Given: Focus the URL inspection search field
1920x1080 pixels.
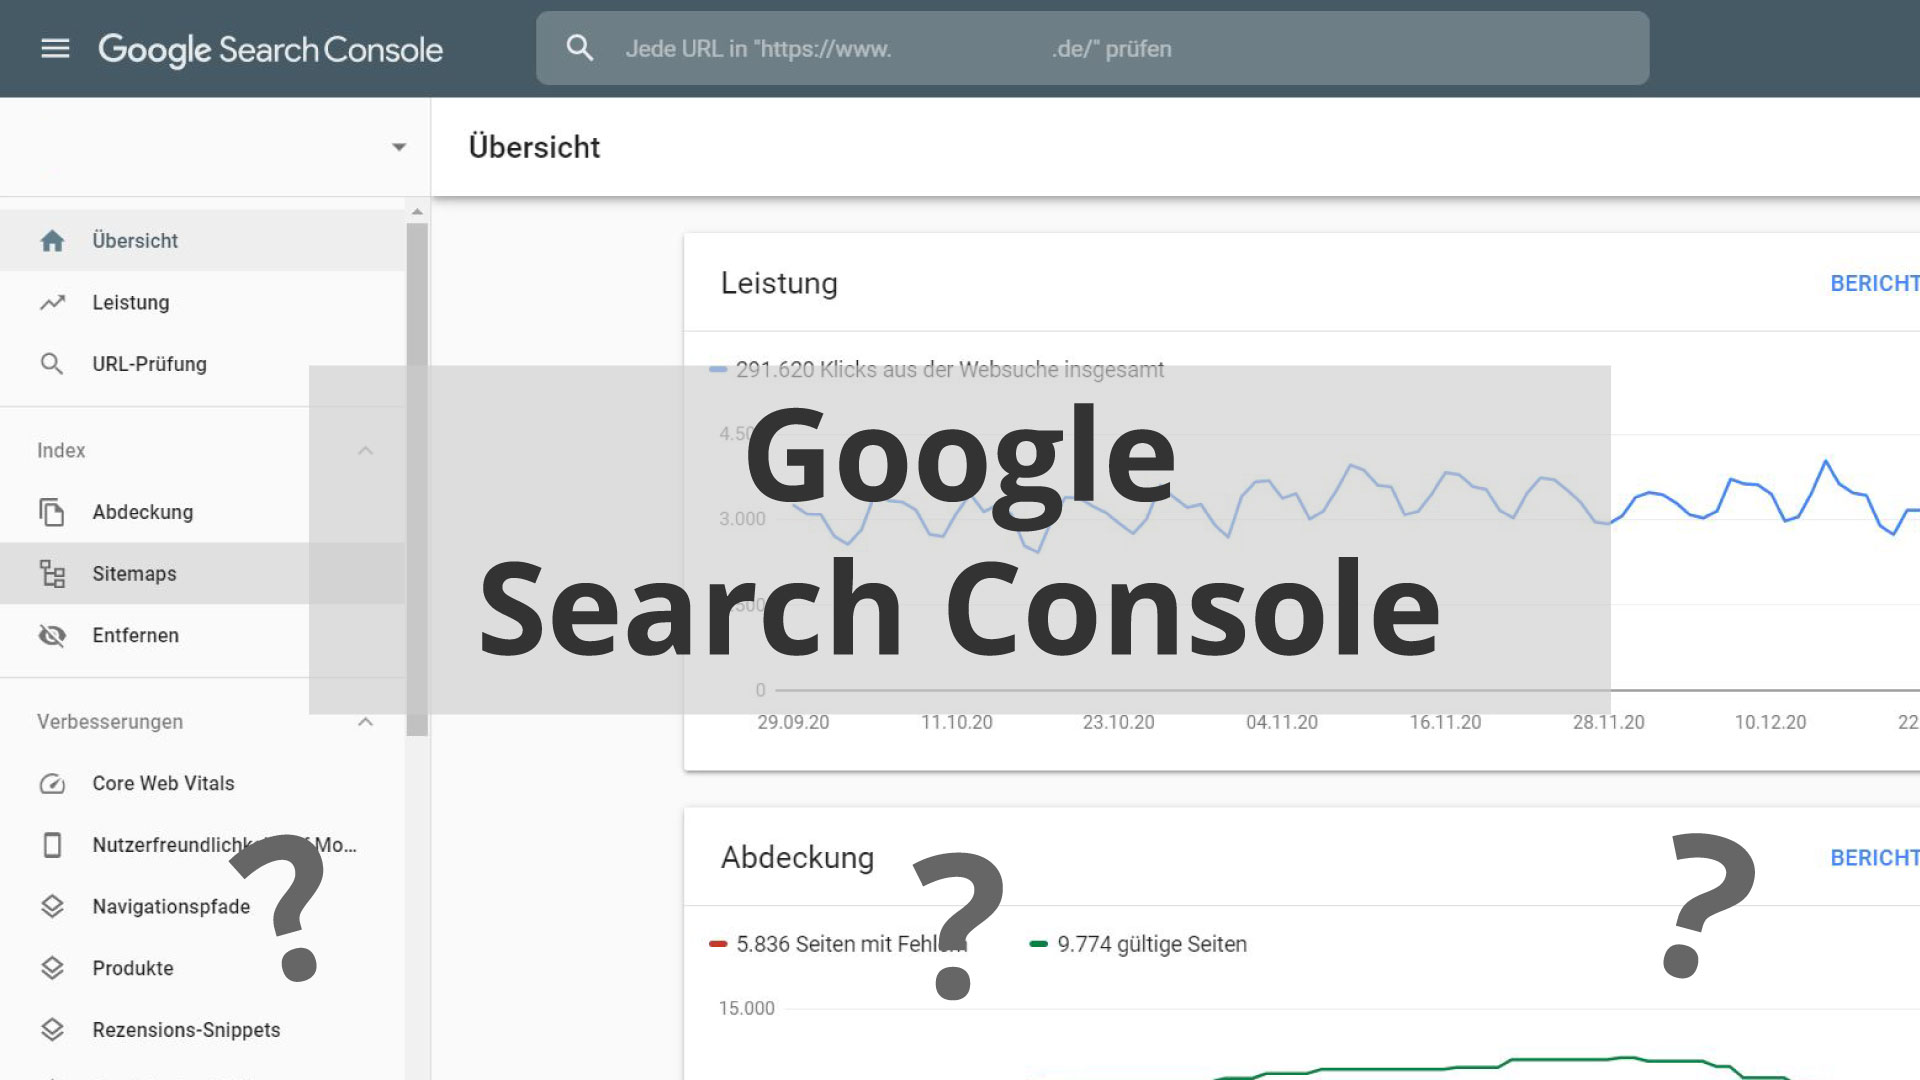Looking at the screenshot, I should coord(1092,48).
